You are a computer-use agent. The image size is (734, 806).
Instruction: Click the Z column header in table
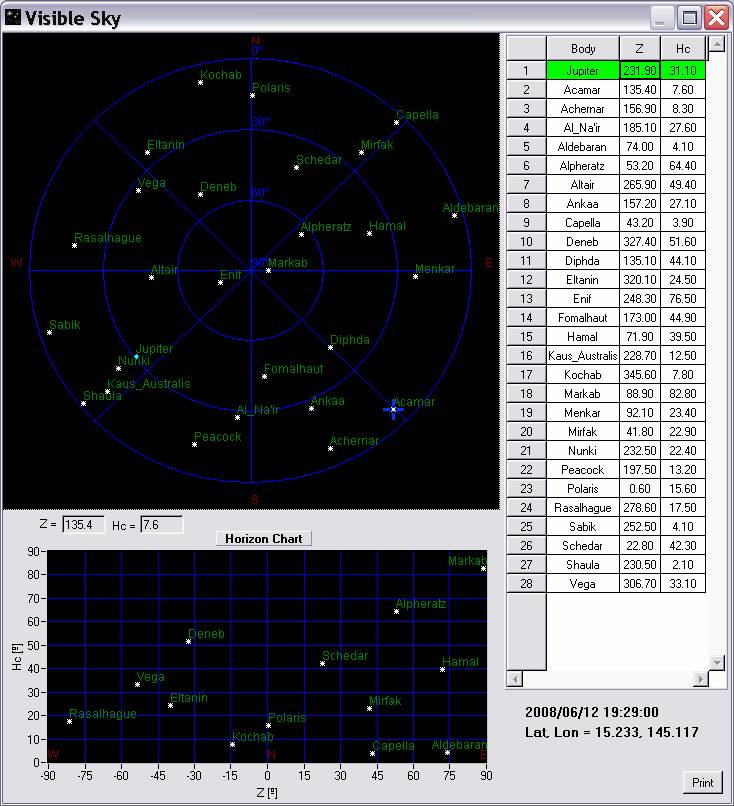(639, 48)
